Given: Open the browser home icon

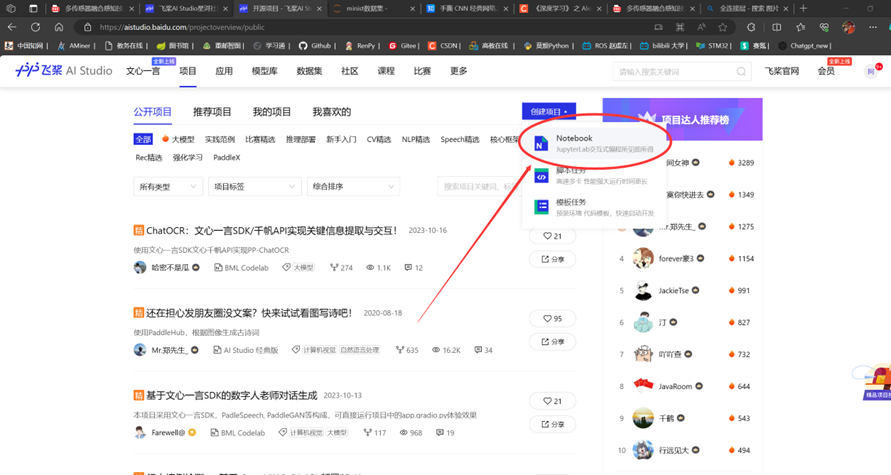Looking at the screenshot, I should pyautogui.click(x=59, y=27).
